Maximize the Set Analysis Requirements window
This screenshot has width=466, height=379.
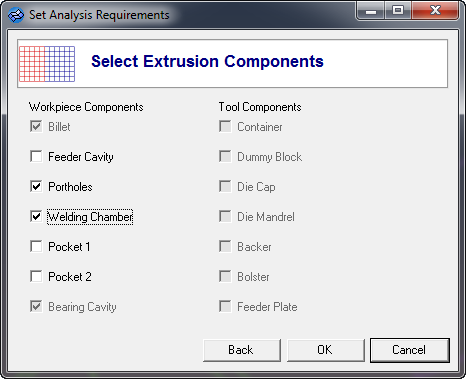pyautogui.click(x=398, y=11)
